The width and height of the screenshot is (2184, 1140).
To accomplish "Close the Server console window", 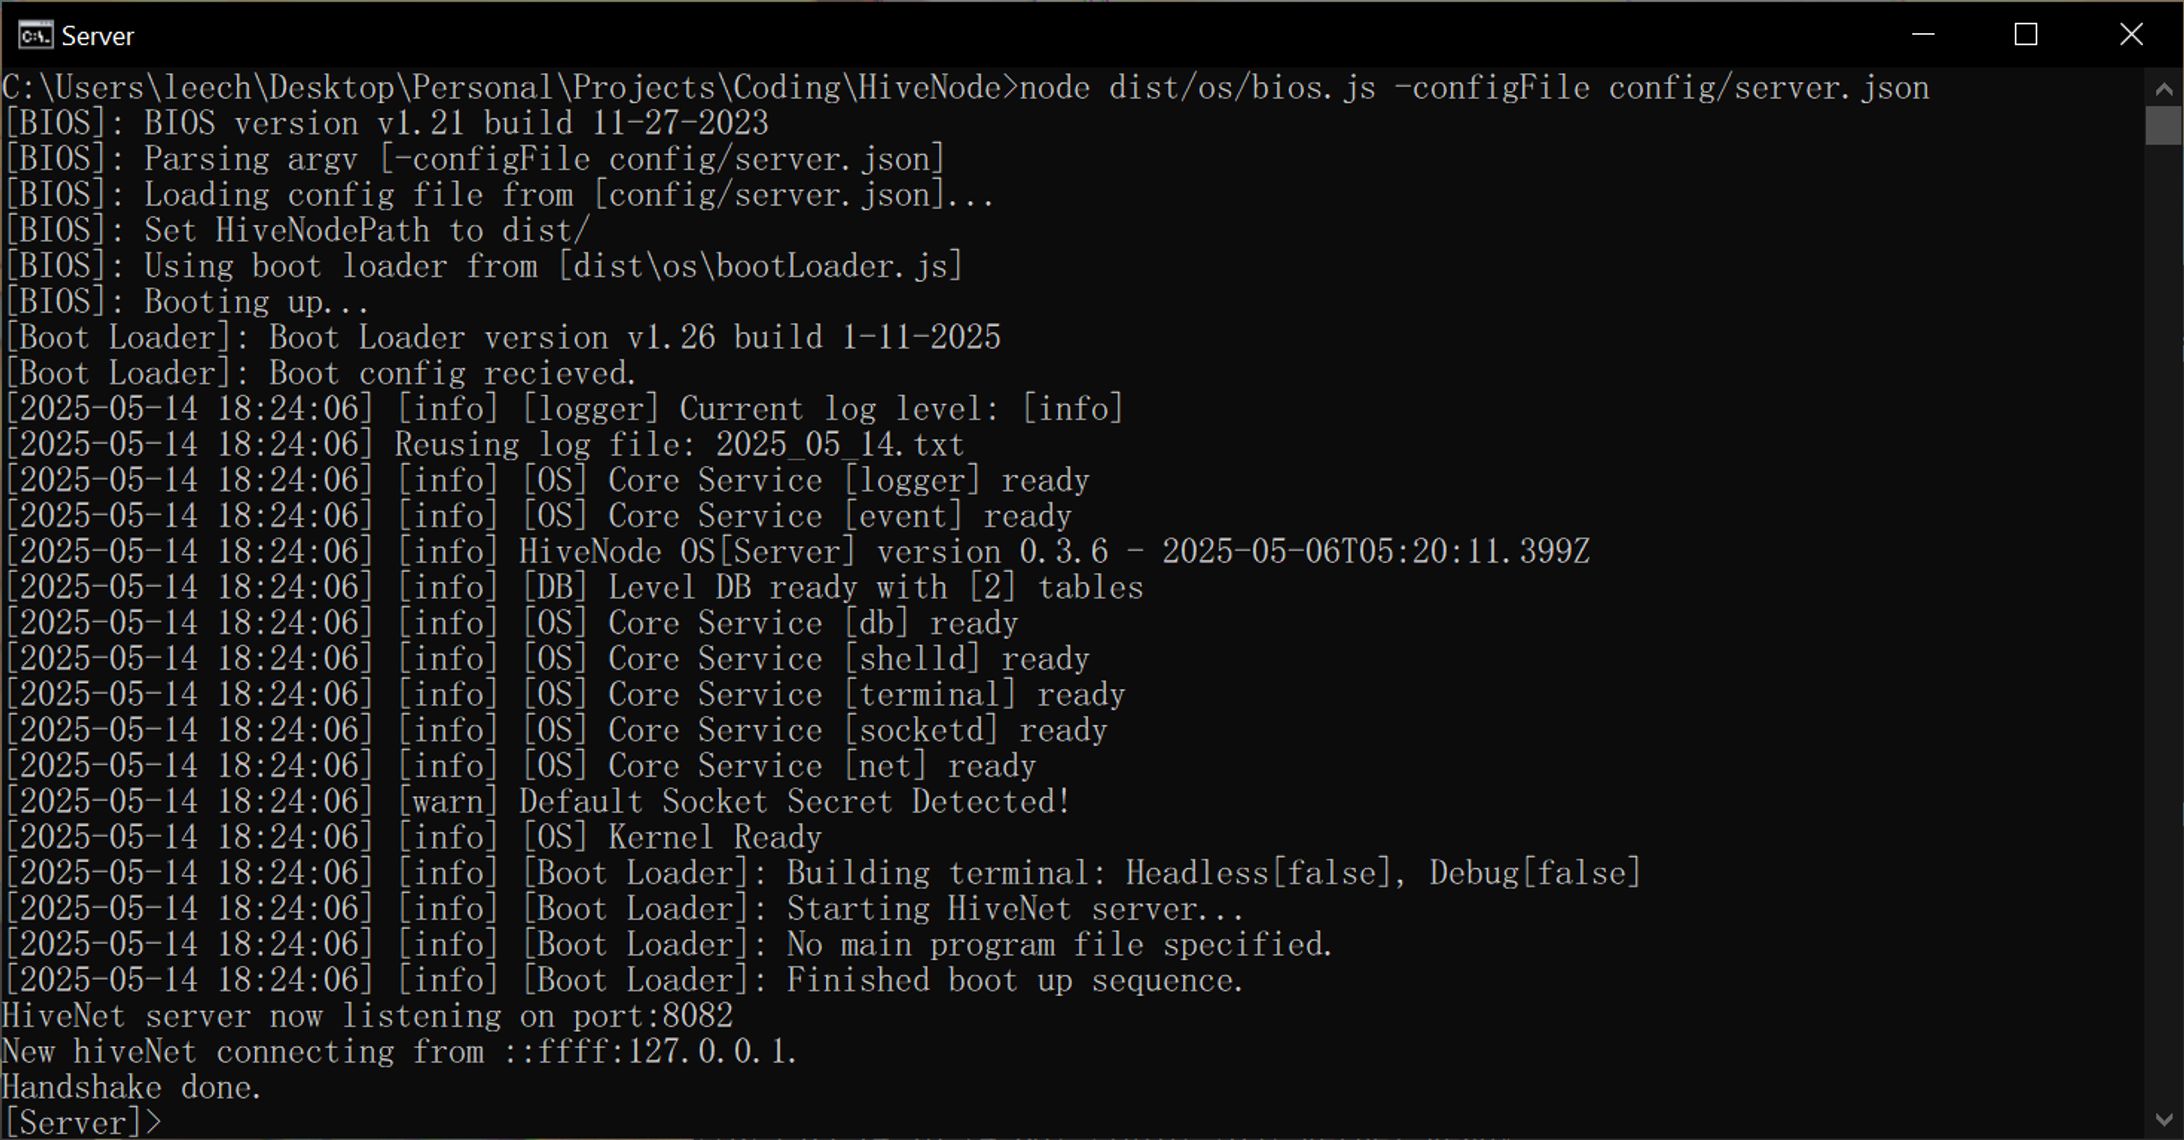I will (2131, 35).
